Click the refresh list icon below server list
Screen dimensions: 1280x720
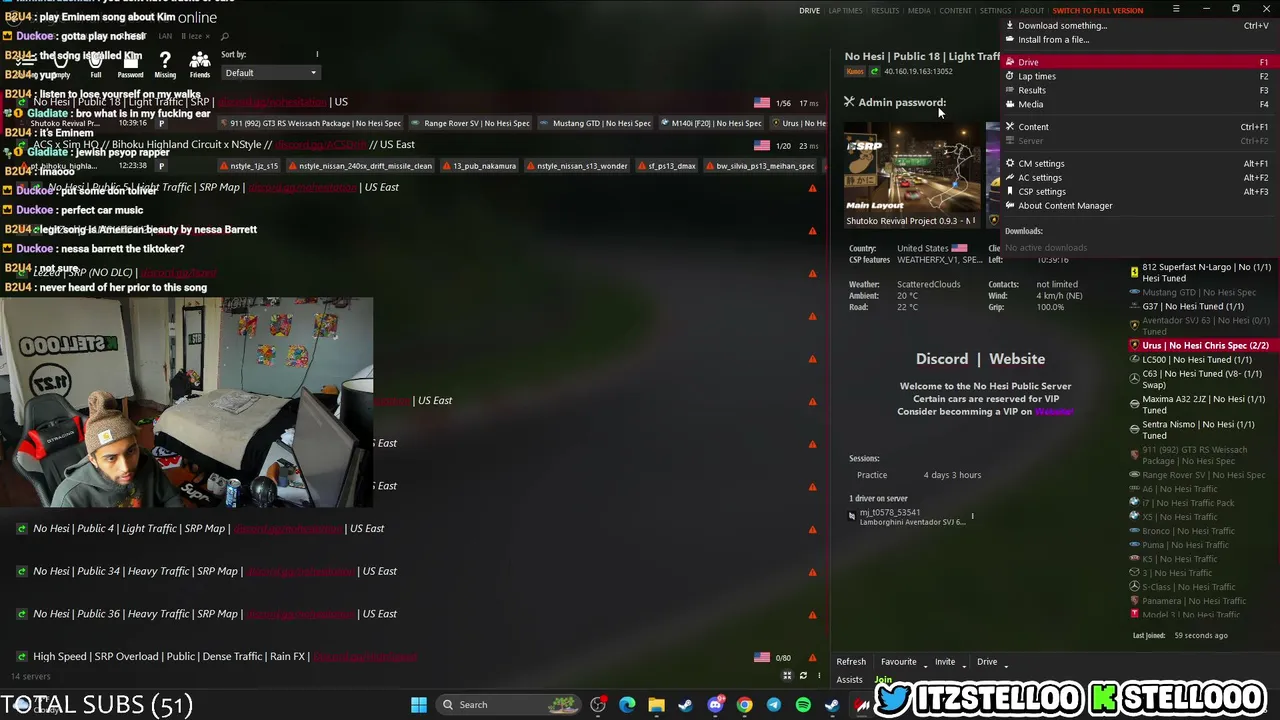tap(803, 676)
